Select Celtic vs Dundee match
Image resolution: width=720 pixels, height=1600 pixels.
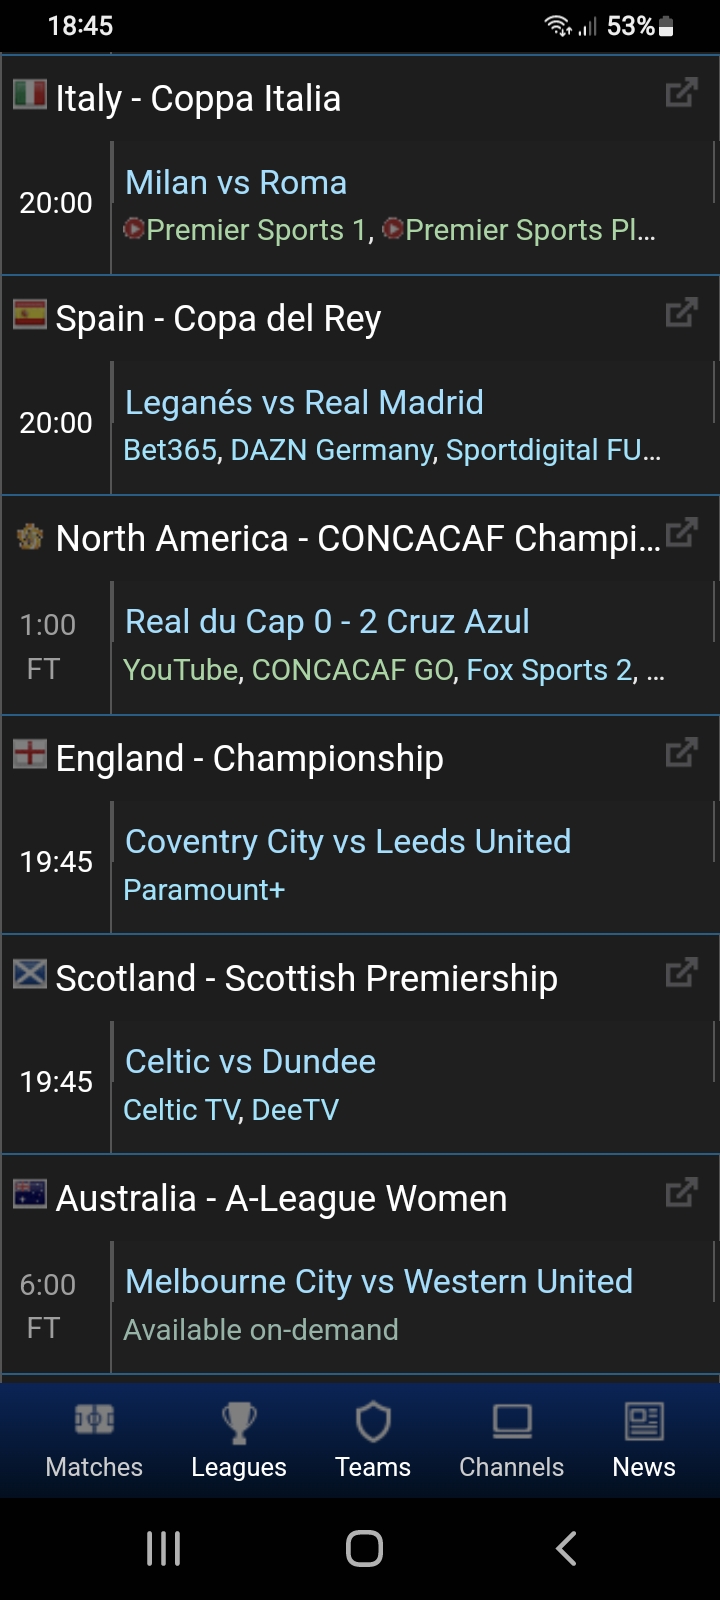click(x=250, y=1062)
